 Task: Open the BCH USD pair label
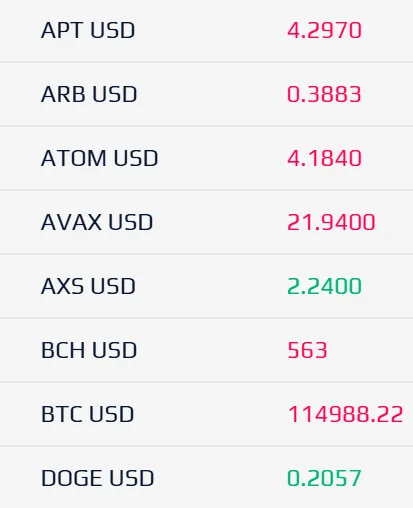click(89, 350)
